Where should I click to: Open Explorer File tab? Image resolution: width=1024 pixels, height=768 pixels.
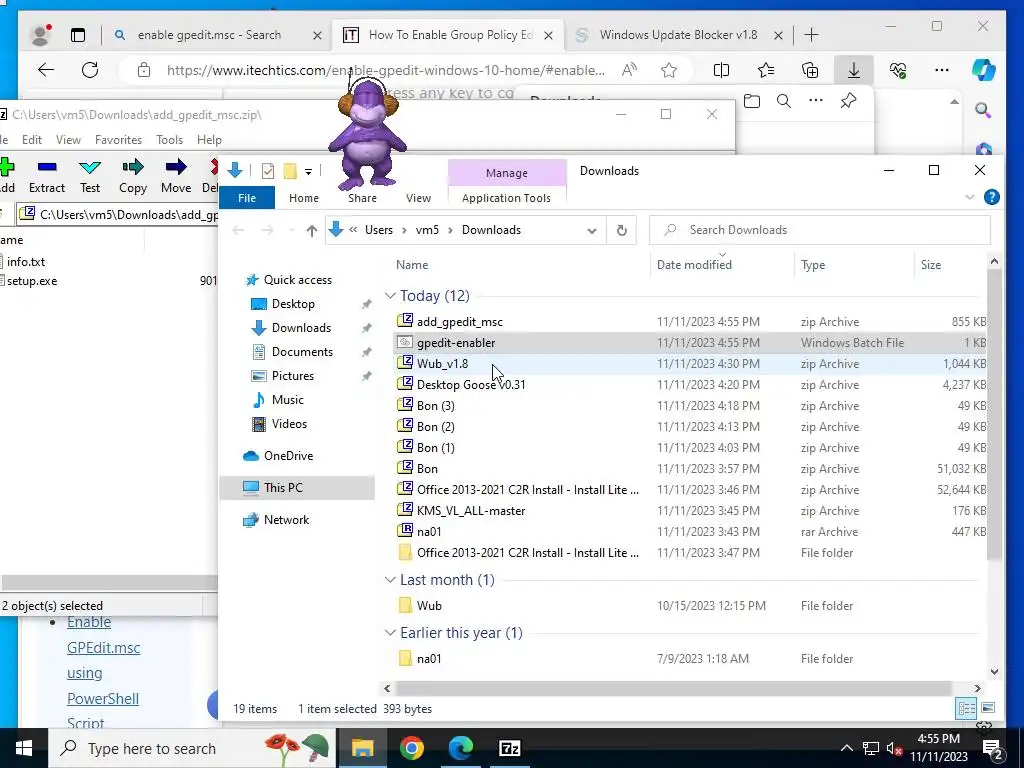[247, 198]
